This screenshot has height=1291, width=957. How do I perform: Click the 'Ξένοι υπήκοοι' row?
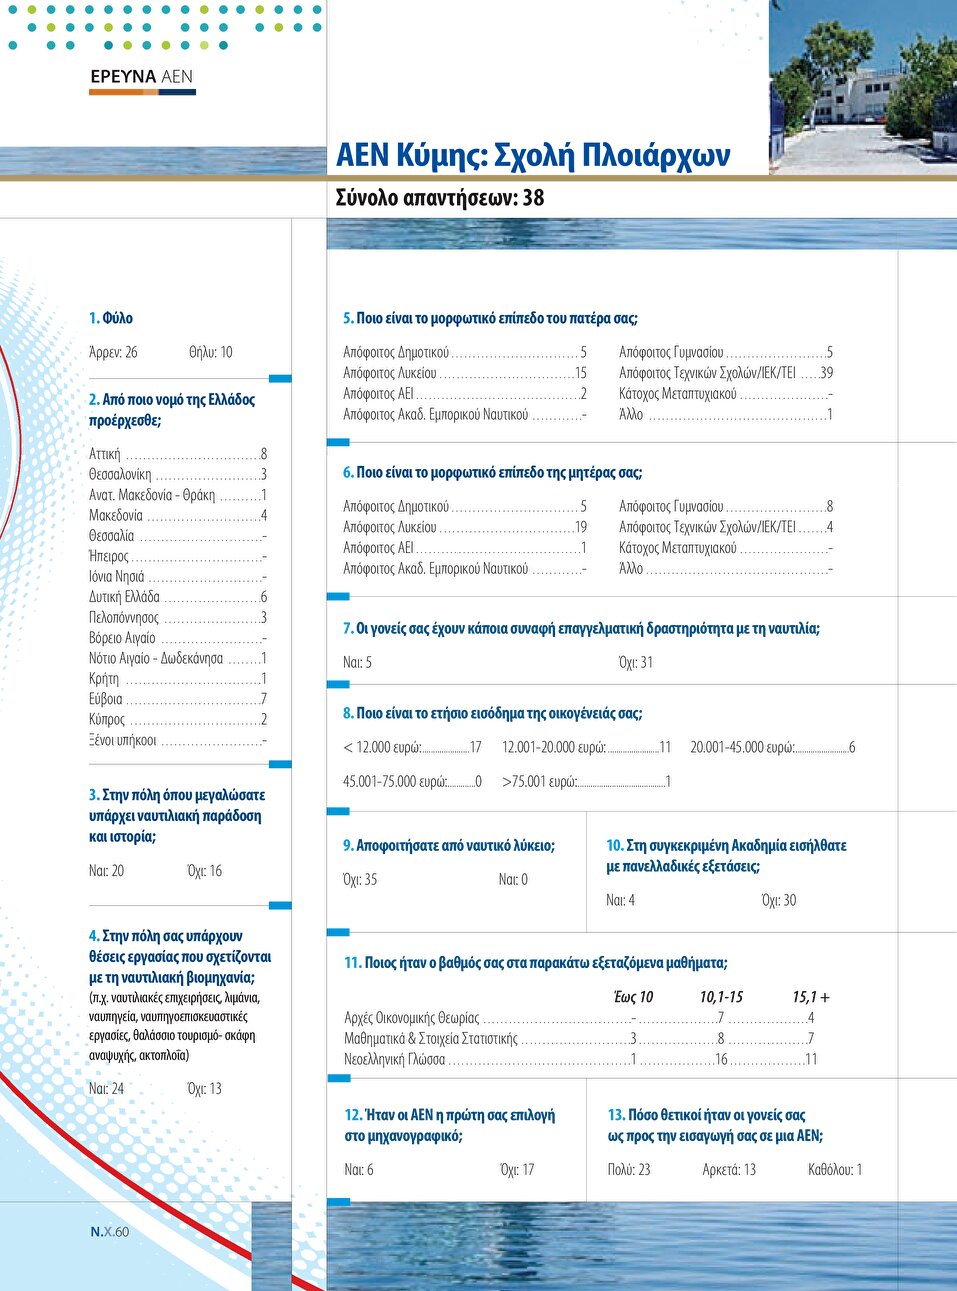(178, 740)
